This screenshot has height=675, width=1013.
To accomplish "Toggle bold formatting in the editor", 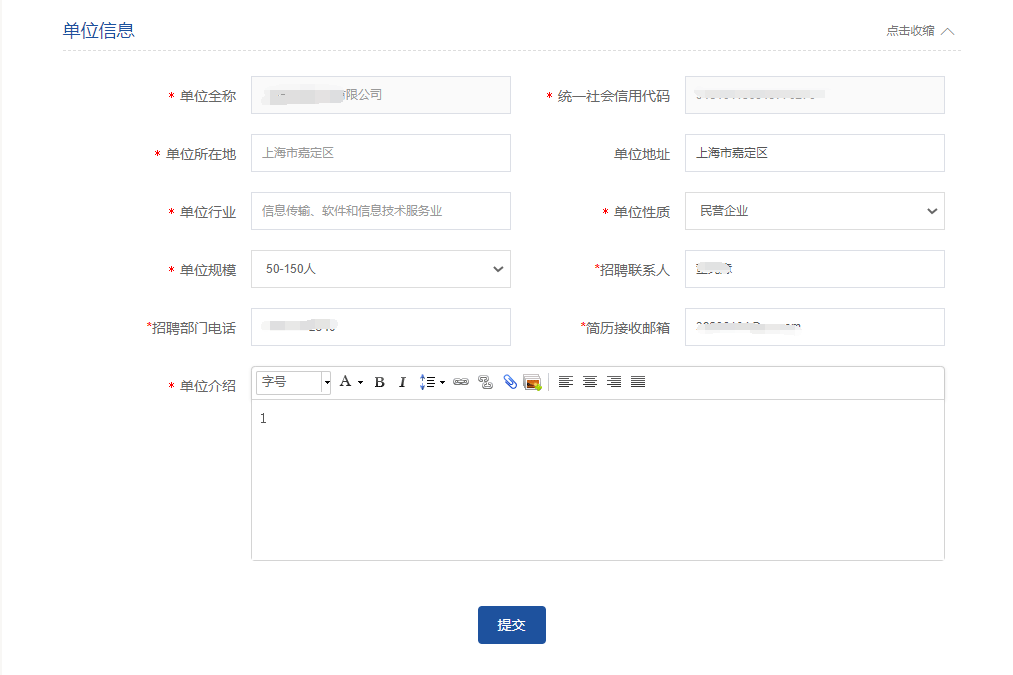I will [x=379, y=382].
